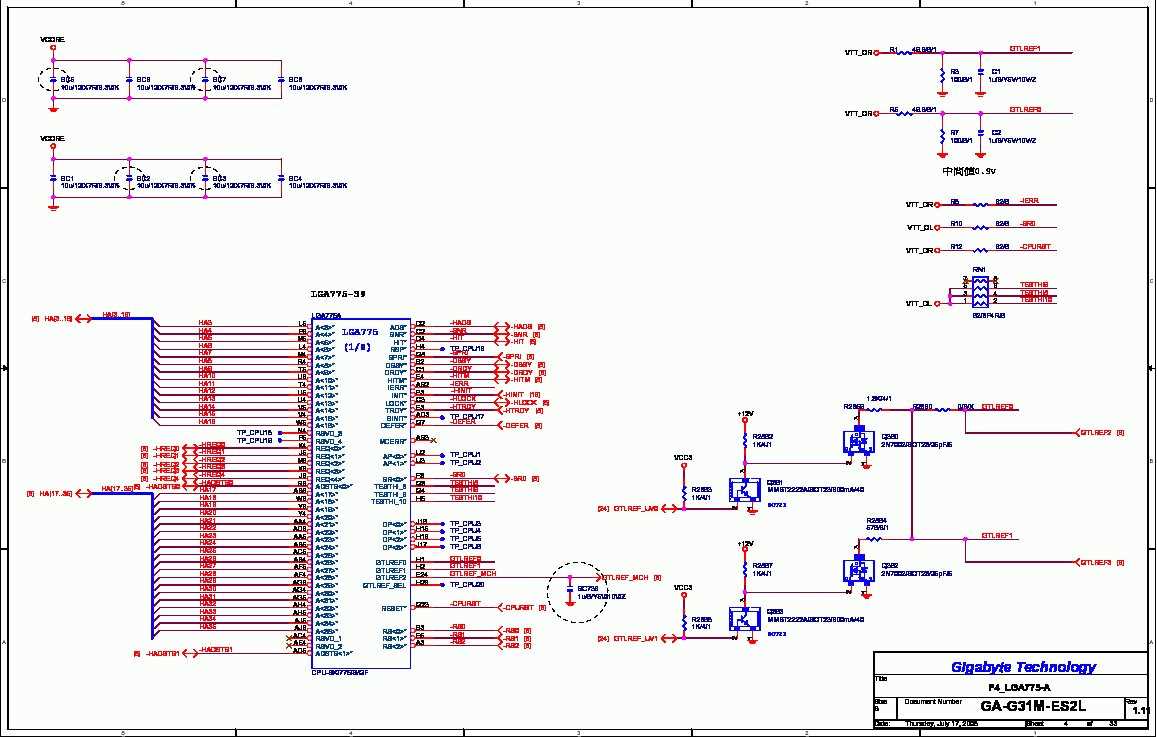Click the Q260 MOSFET symbol
The image size is (1157, 737).
tap(857, 441)
